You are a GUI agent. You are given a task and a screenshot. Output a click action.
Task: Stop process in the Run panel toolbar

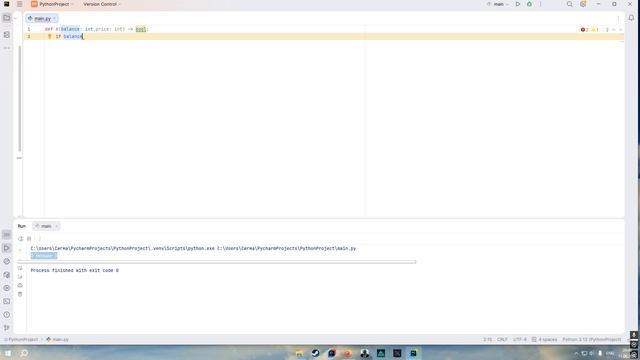point(29,239)
